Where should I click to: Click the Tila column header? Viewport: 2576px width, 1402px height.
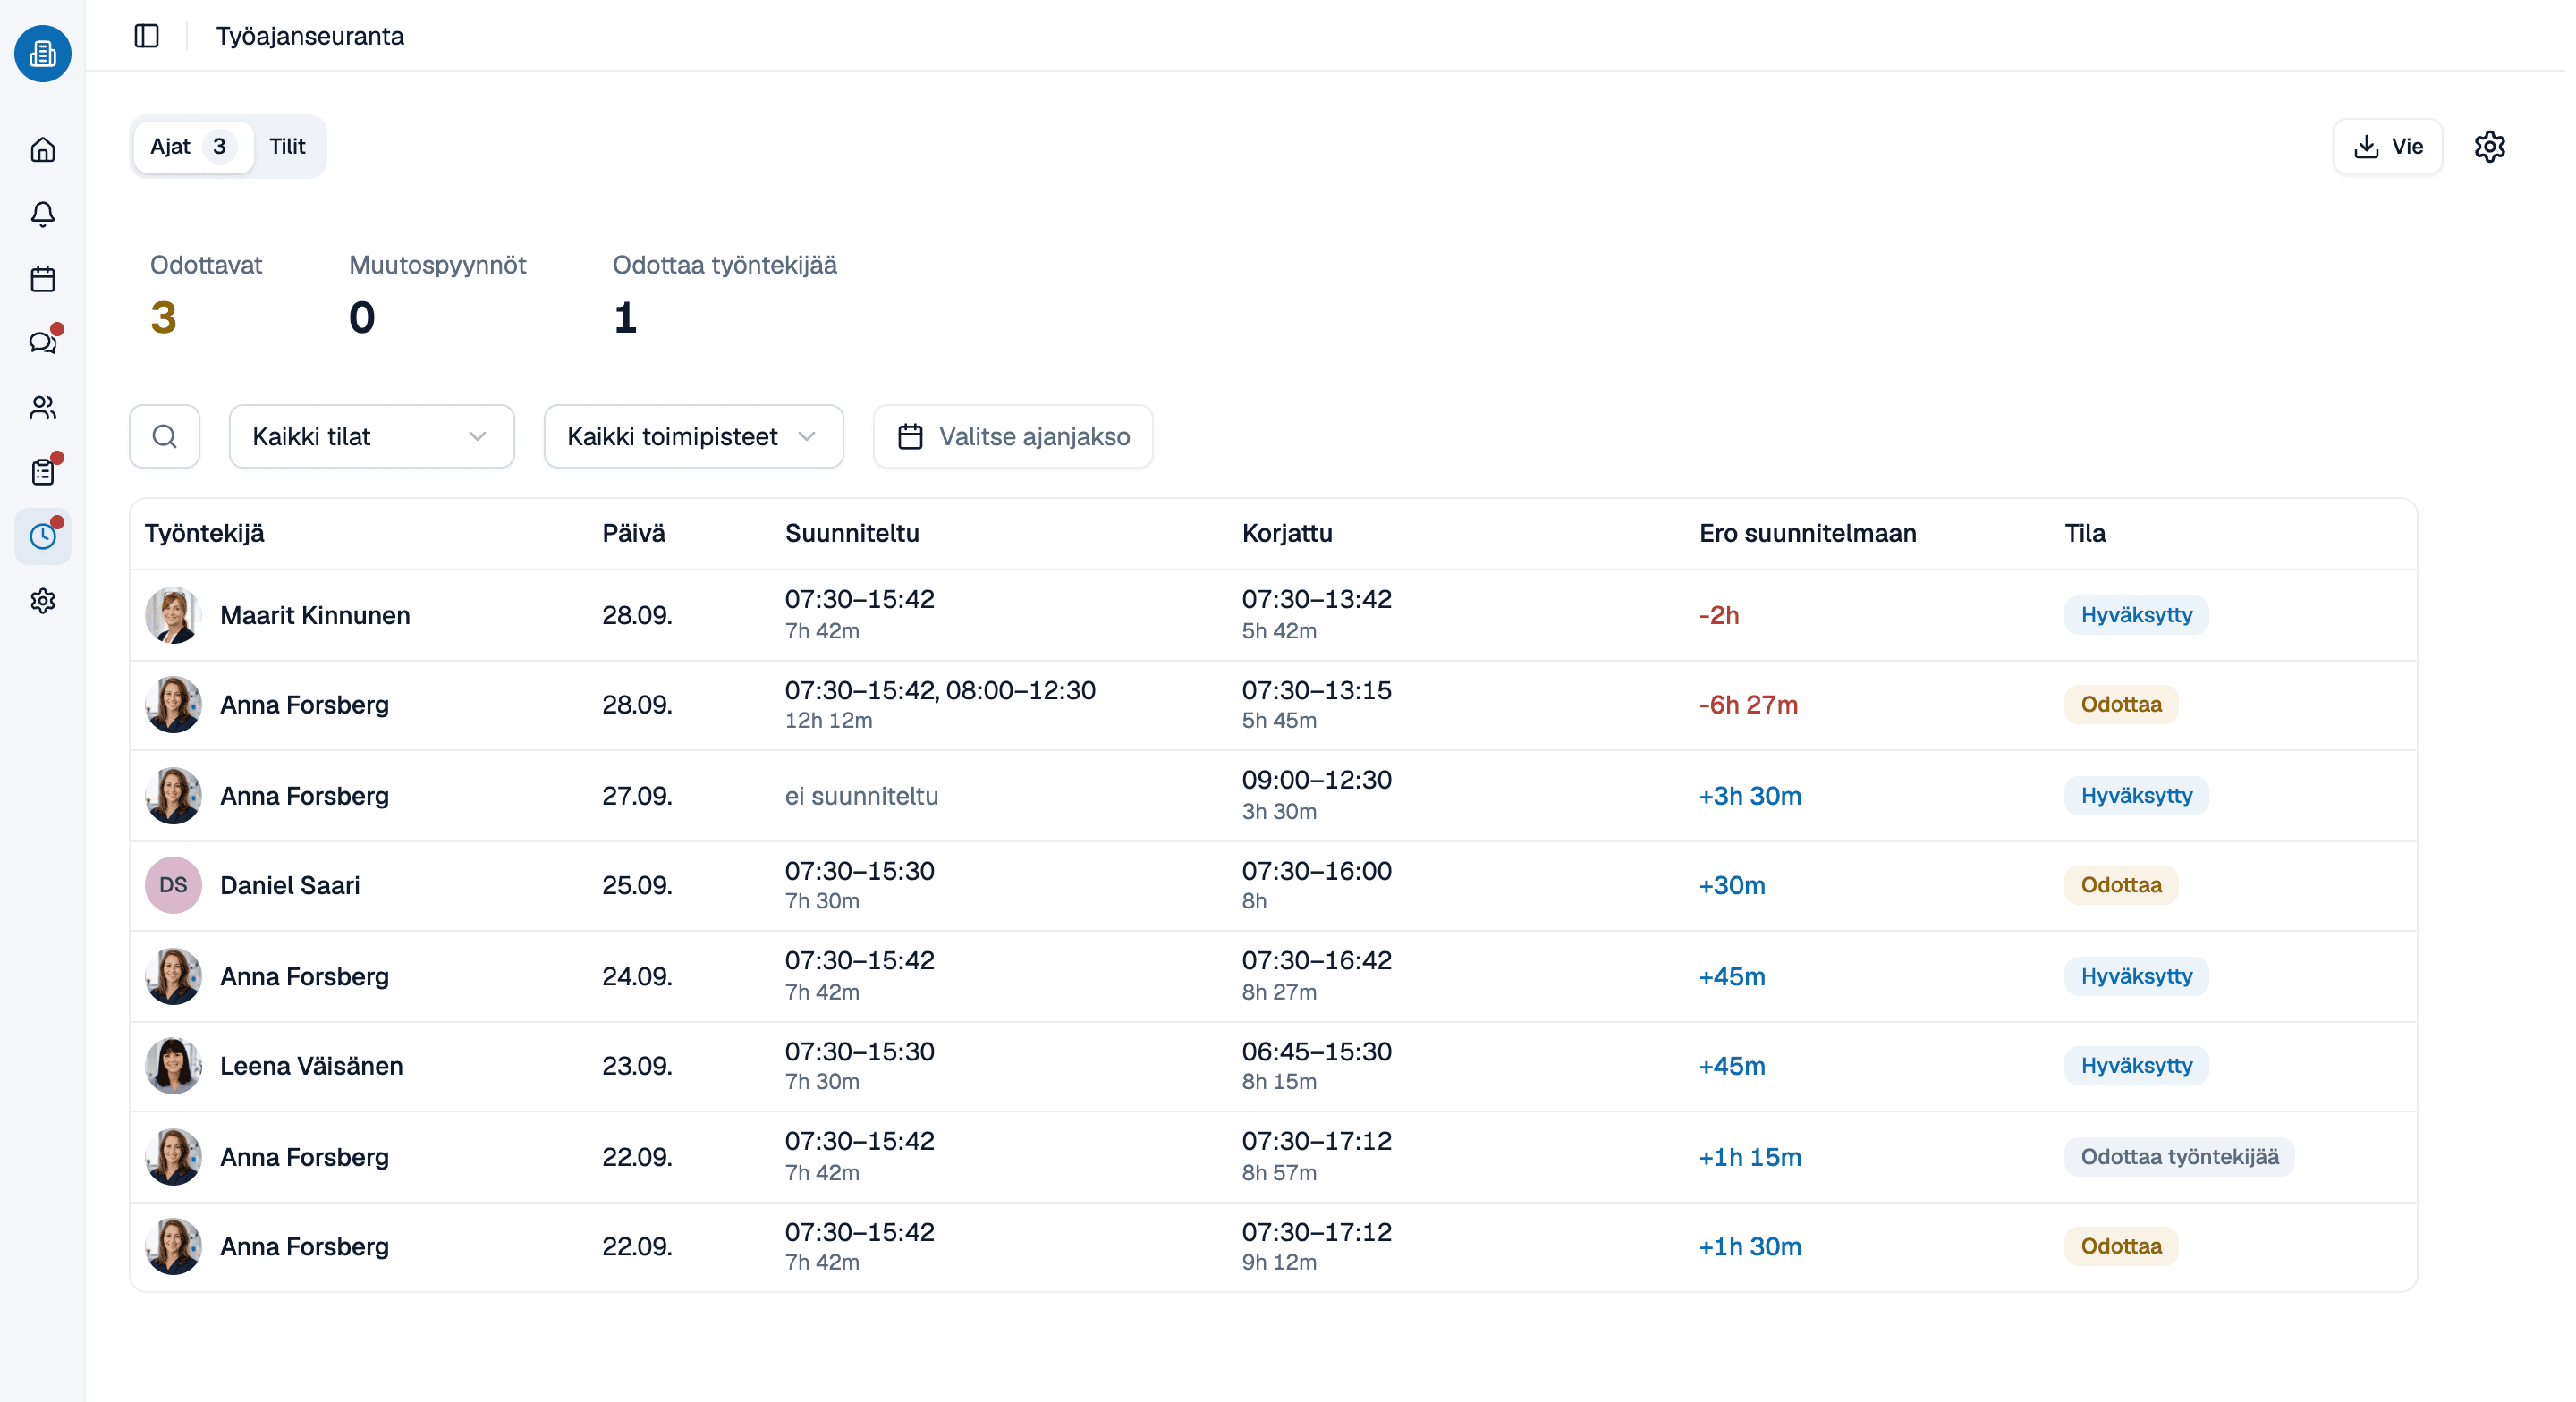pos(2084,533)
